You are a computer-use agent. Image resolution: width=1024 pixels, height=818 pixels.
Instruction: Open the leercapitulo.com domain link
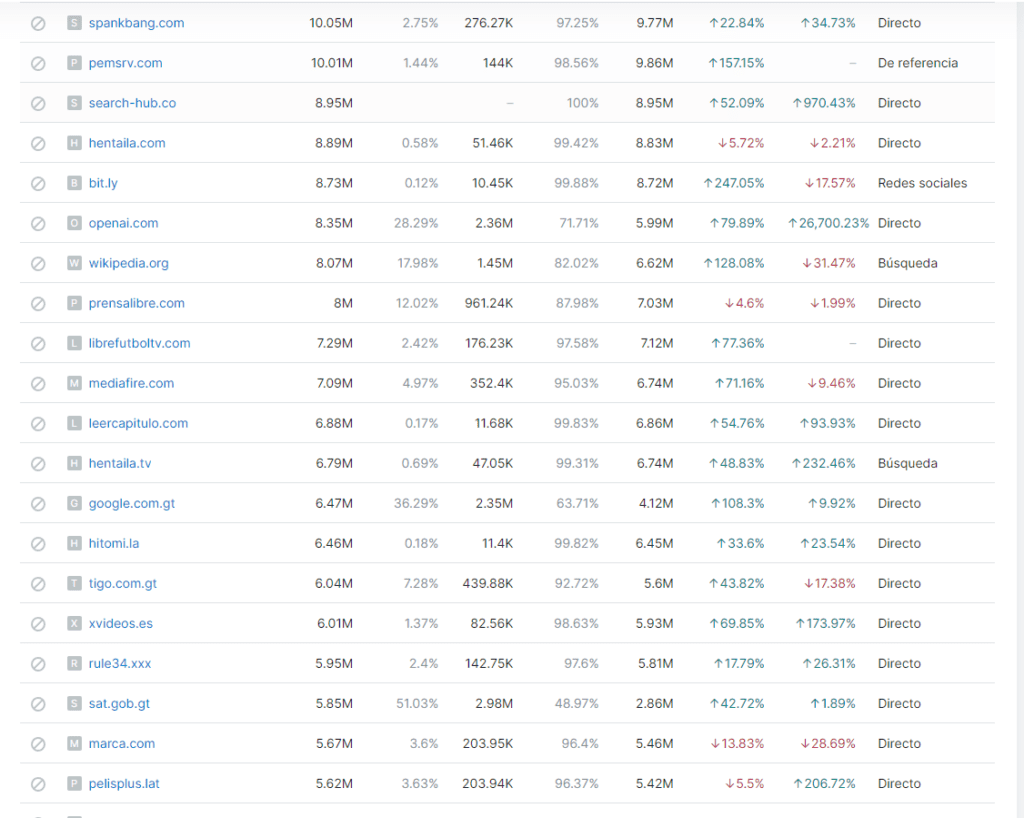tap(138, 423)
